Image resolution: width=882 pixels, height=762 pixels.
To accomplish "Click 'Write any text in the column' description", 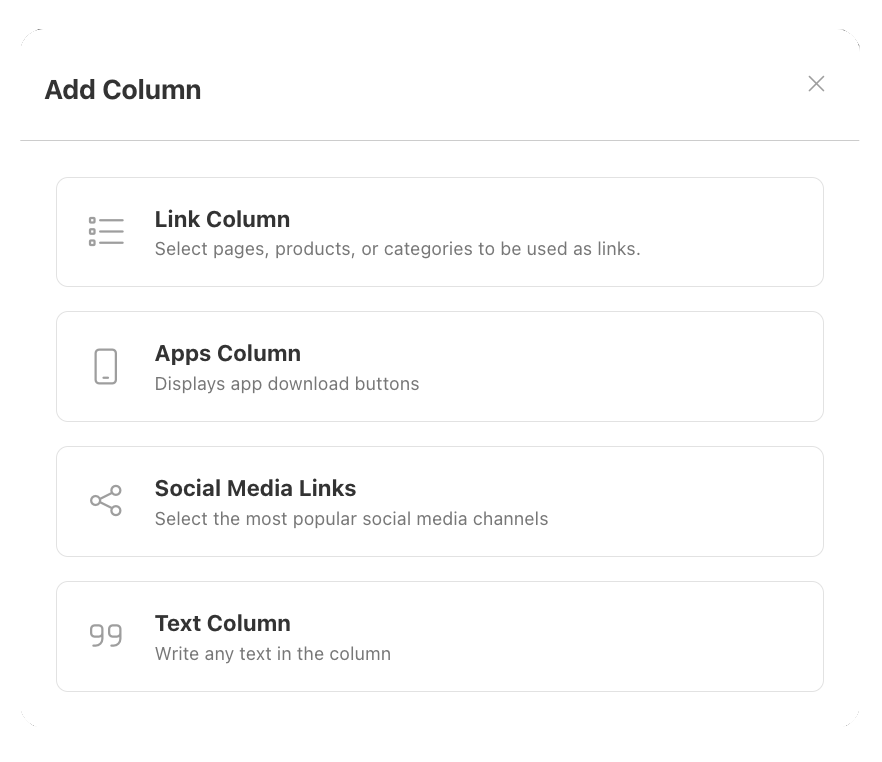I will click(x=273, y=653).
